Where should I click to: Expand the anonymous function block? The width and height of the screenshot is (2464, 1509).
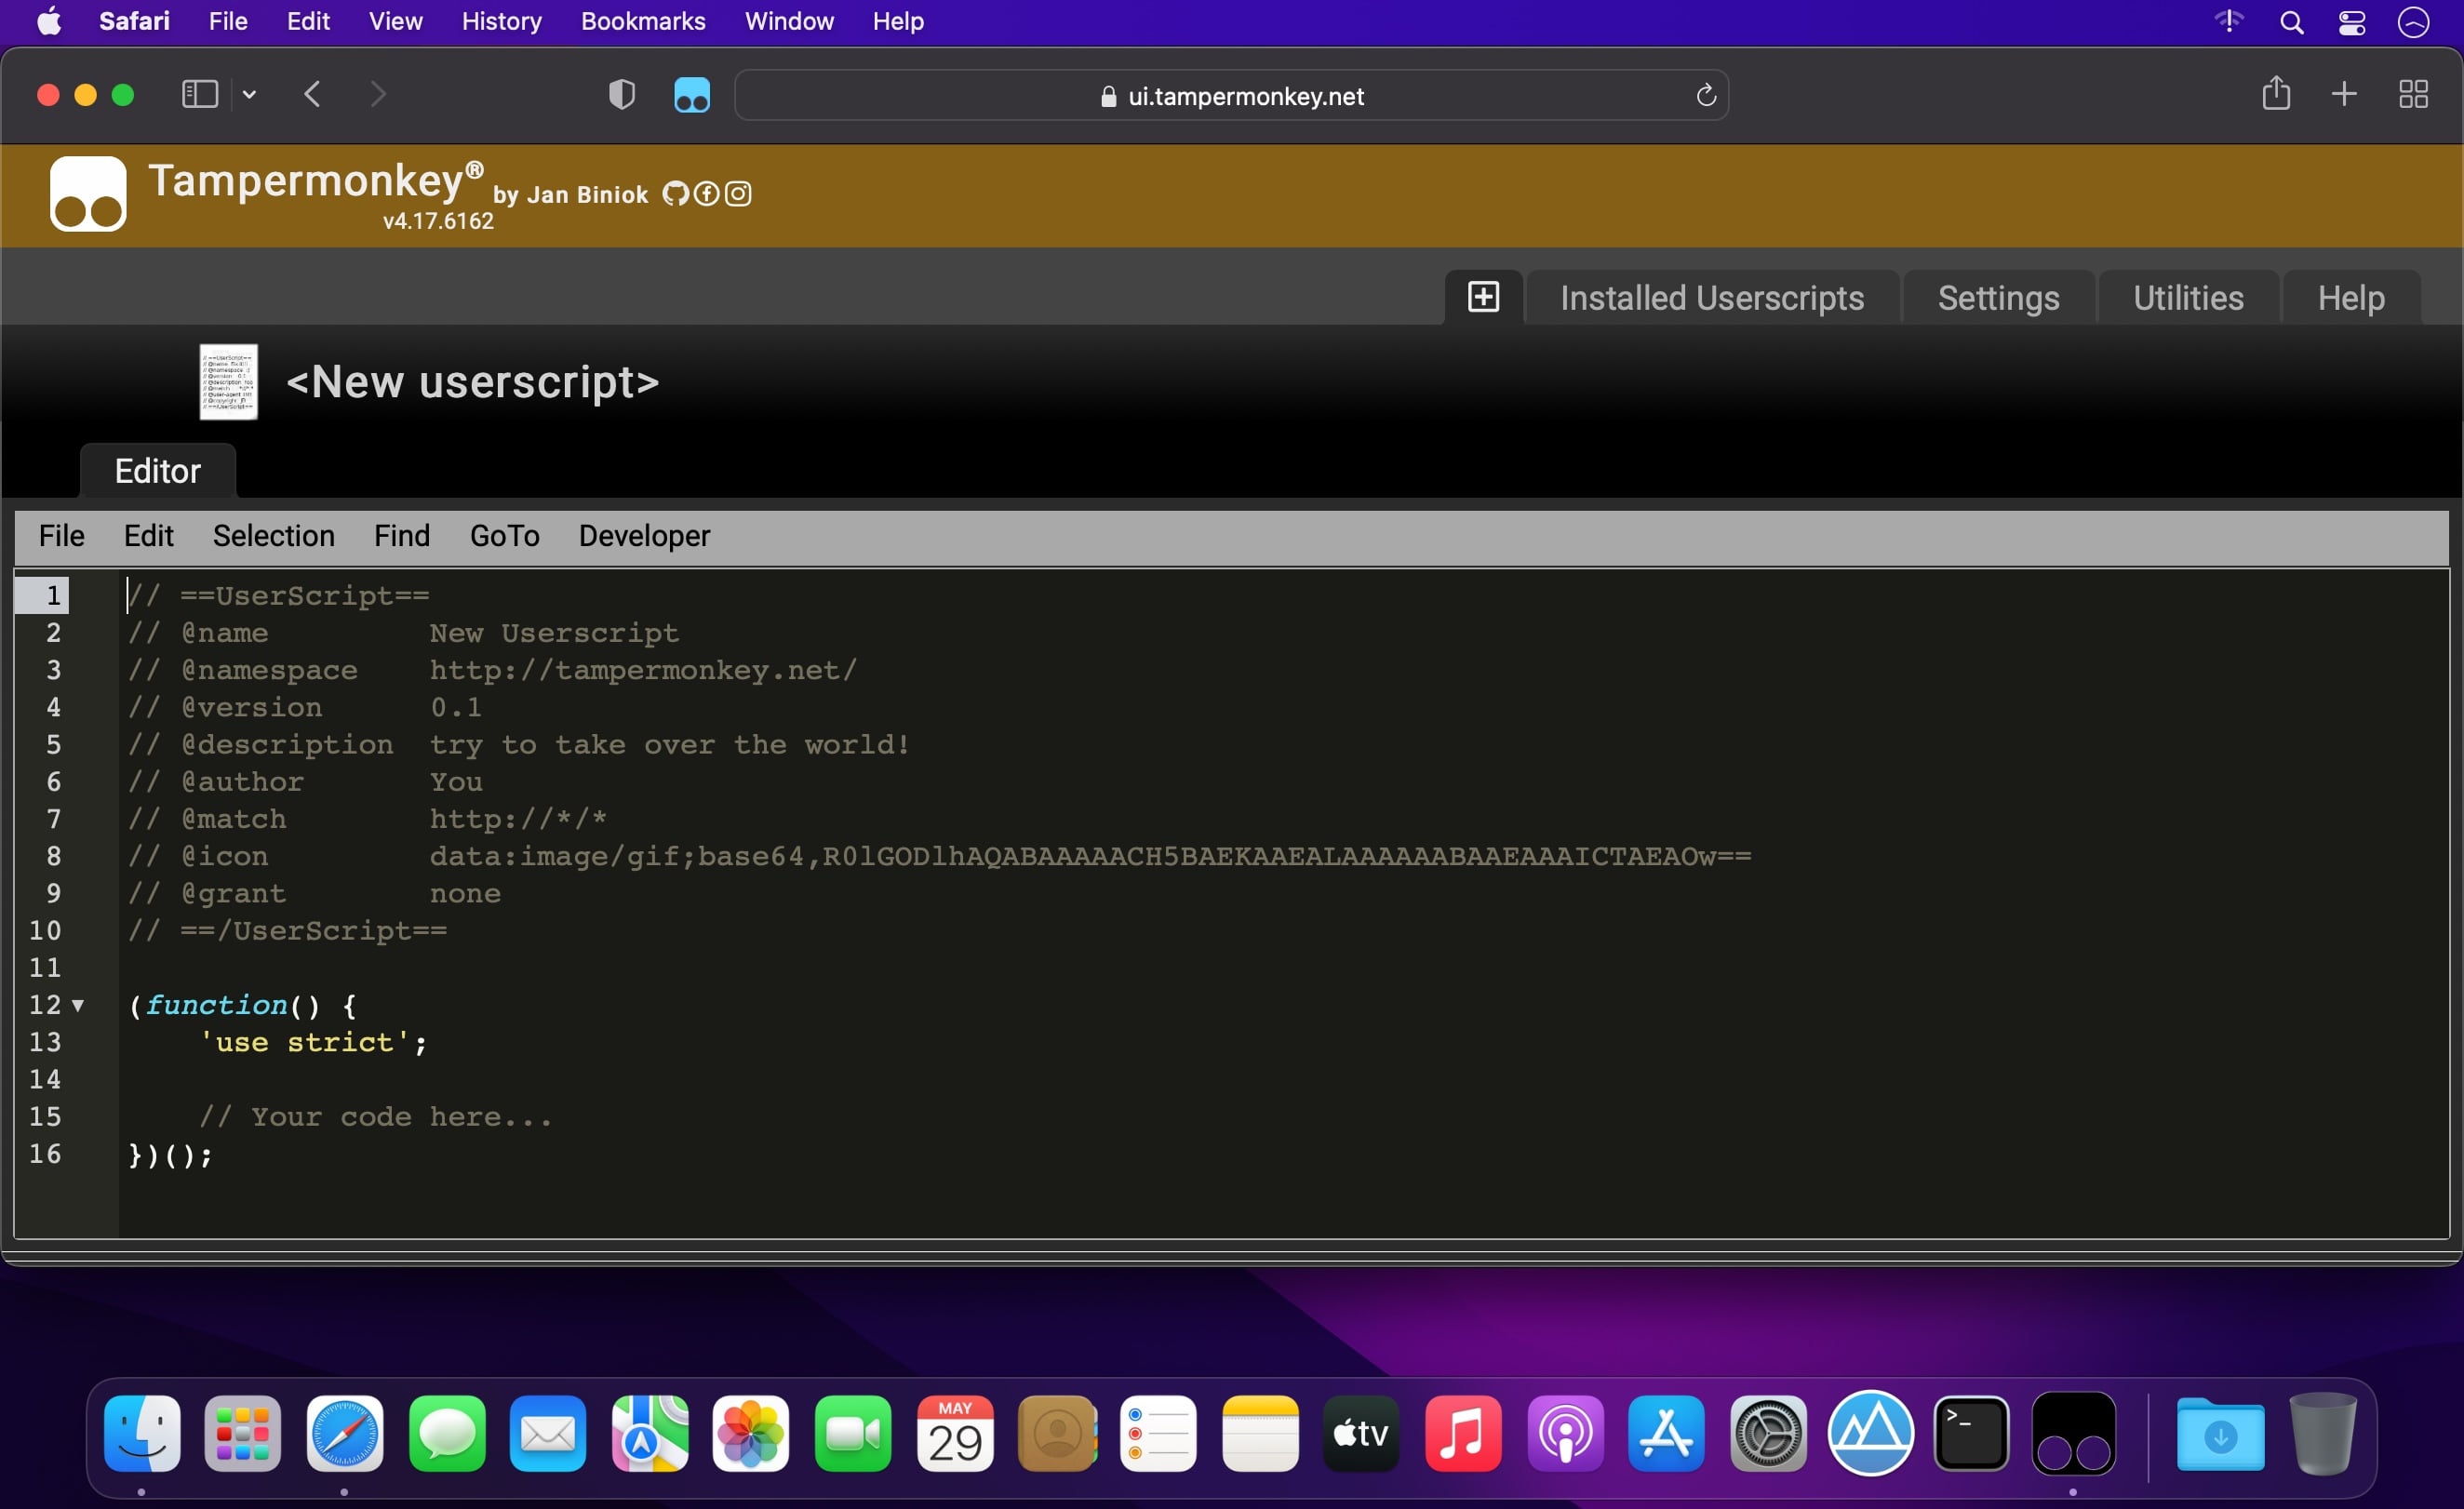tap(81, 1004)
